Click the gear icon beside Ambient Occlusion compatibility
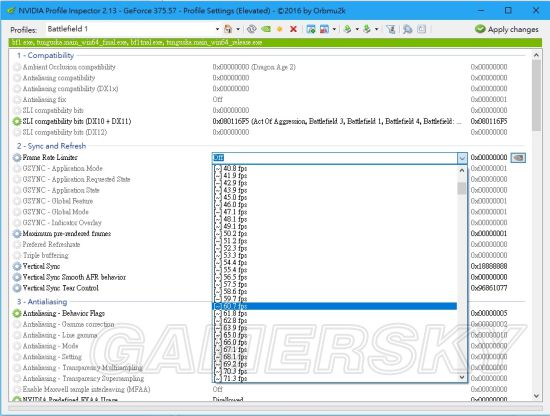550x416 pixels. pos(17,67)
